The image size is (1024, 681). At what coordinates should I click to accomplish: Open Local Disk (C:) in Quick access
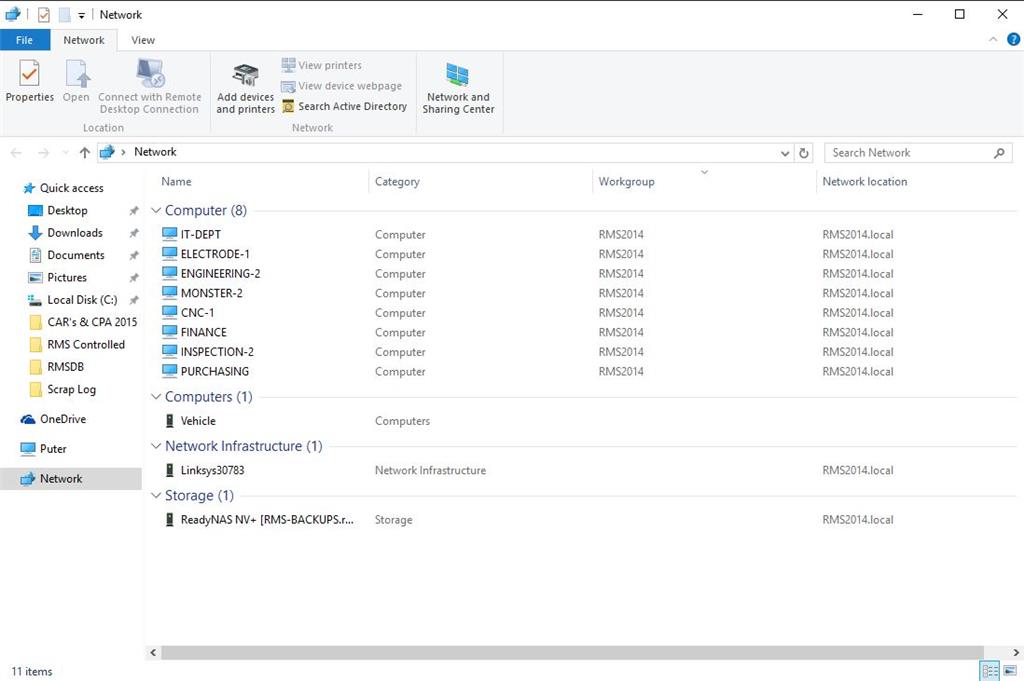[82, 300]
